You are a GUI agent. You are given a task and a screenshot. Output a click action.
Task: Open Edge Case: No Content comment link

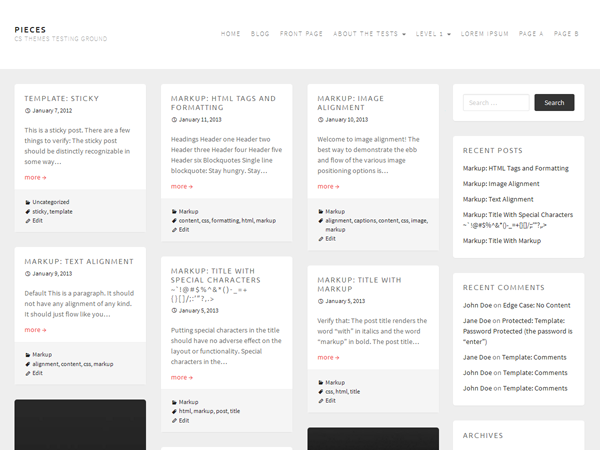pos(536,305)
